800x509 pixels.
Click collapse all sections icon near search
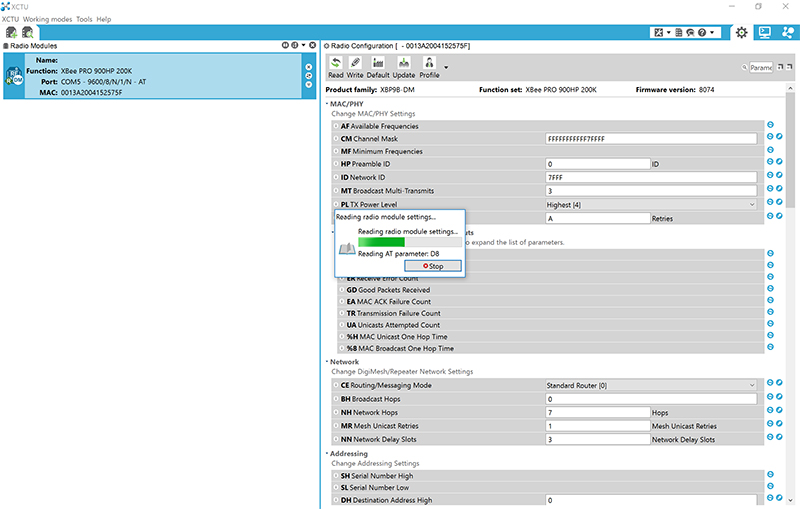pos(789,67)
